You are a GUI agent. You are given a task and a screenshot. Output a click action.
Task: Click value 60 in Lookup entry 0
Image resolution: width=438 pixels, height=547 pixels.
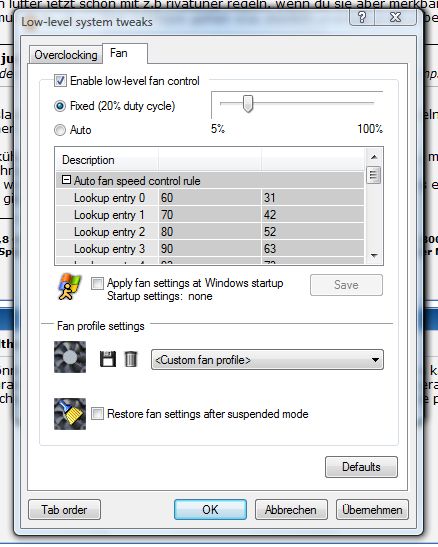click(x=167, y=198)
